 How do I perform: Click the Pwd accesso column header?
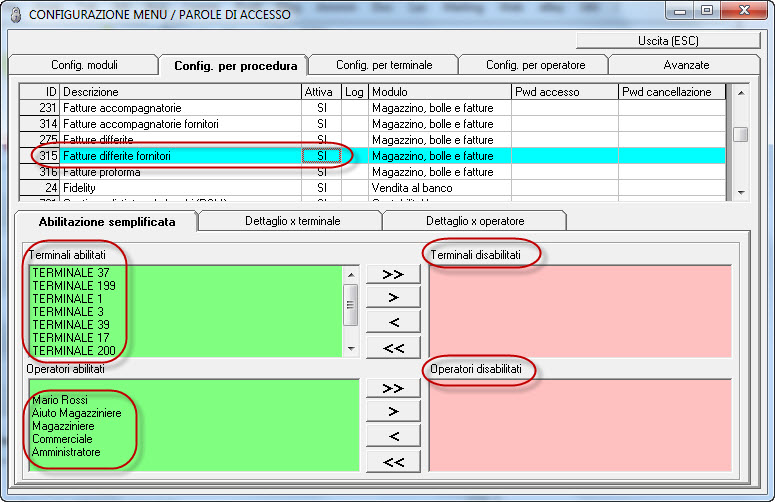pos(564,92)
